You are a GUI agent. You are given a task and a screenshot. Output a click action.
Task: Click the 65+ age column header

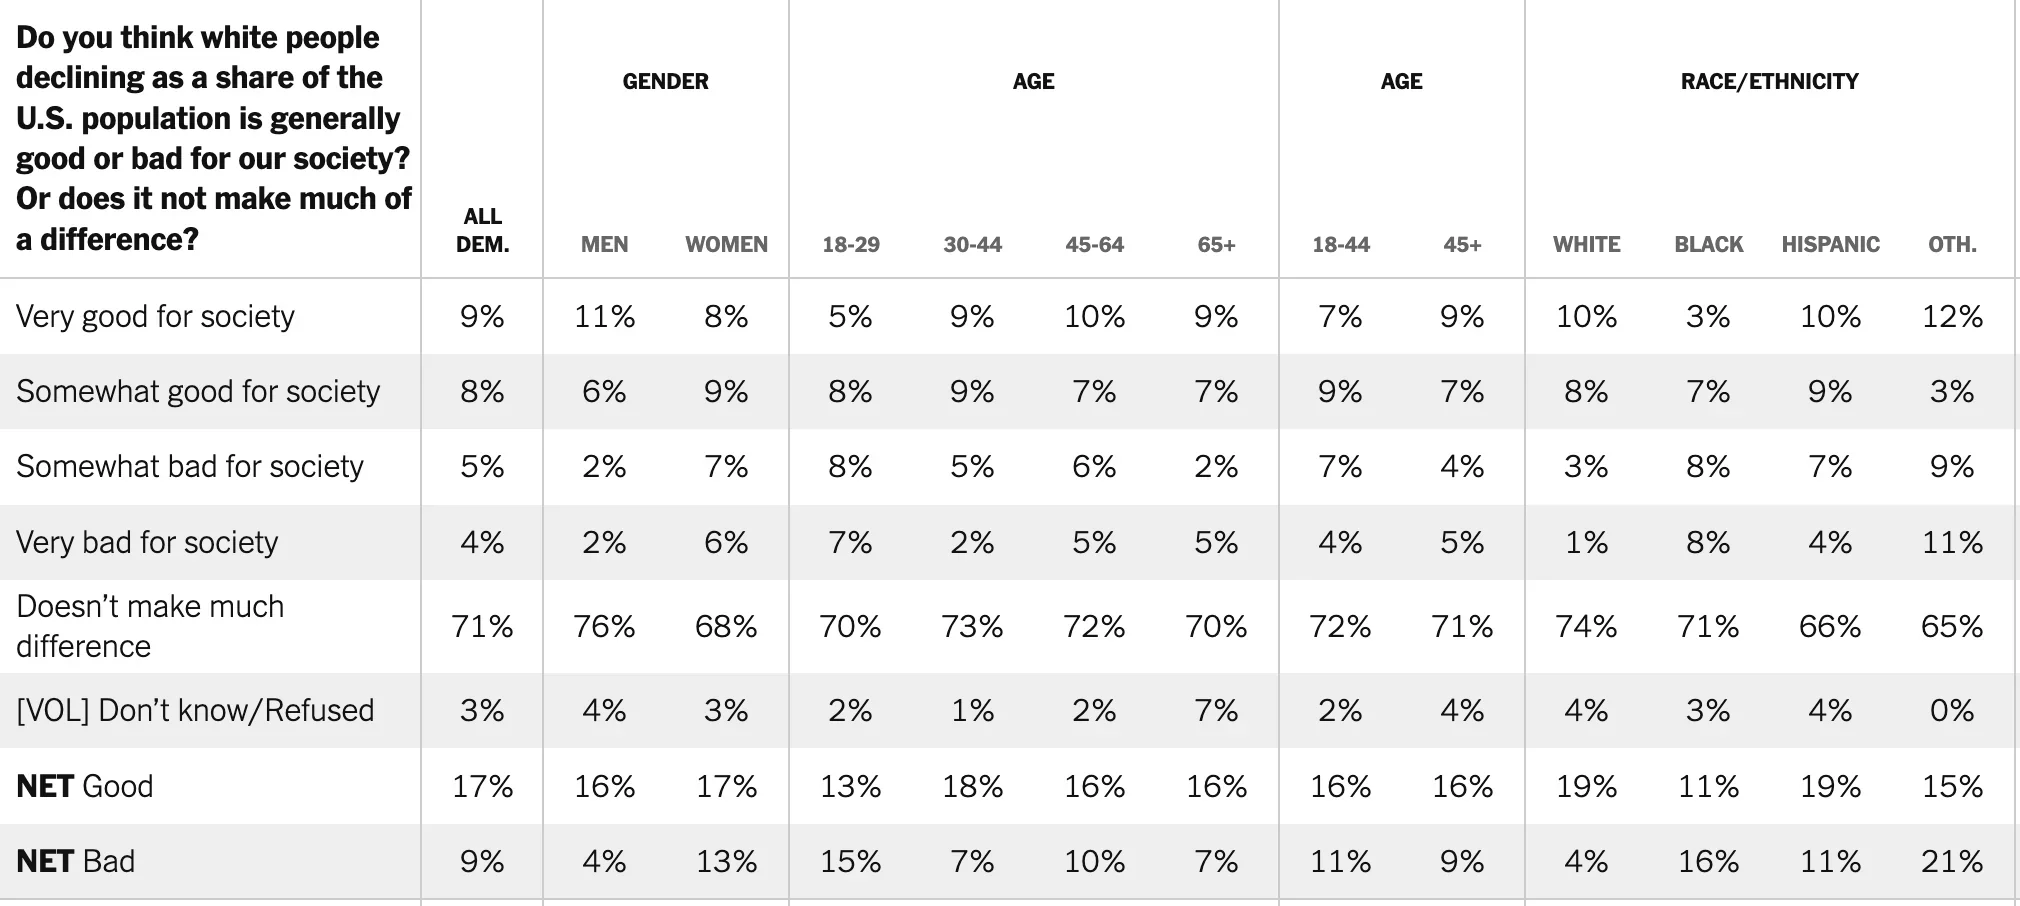coord(1216,244)
